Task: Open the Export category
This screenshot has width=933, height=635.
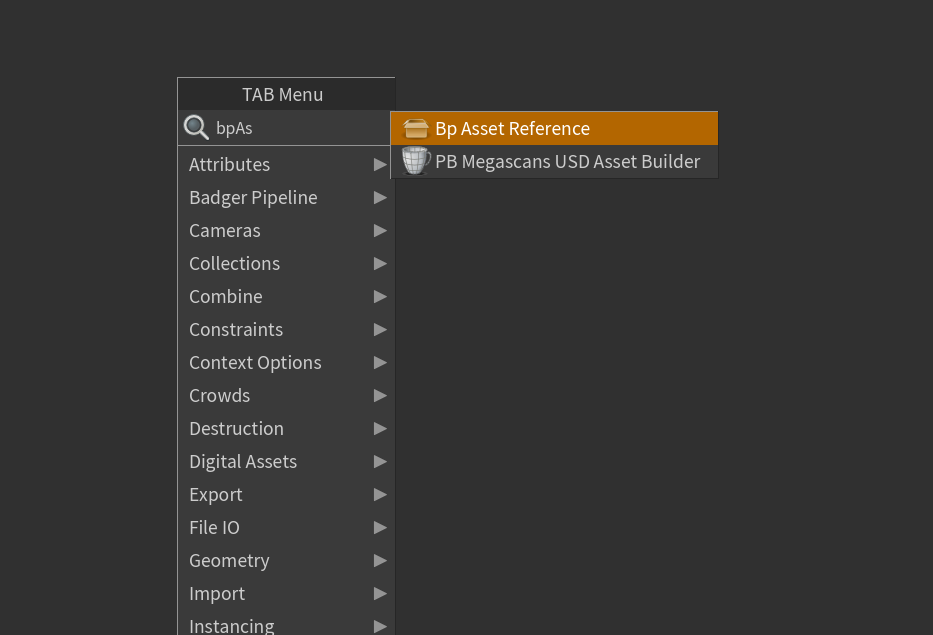Action: [216, 494]
